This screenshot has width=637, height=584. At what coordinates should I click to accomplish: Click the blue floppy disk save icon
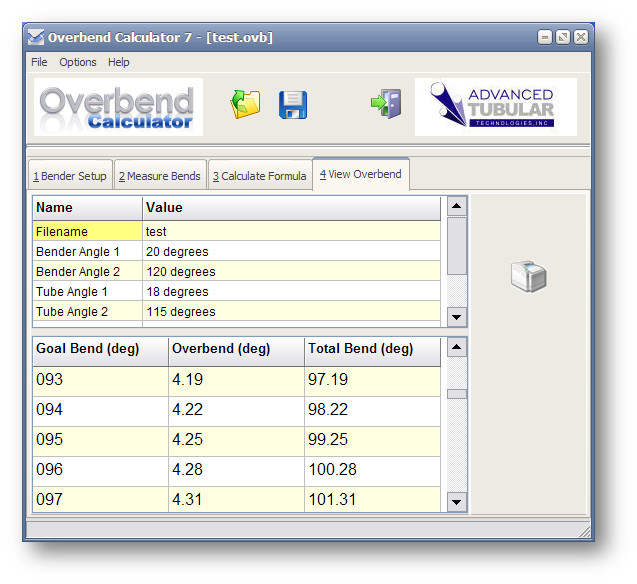point(293,105)
